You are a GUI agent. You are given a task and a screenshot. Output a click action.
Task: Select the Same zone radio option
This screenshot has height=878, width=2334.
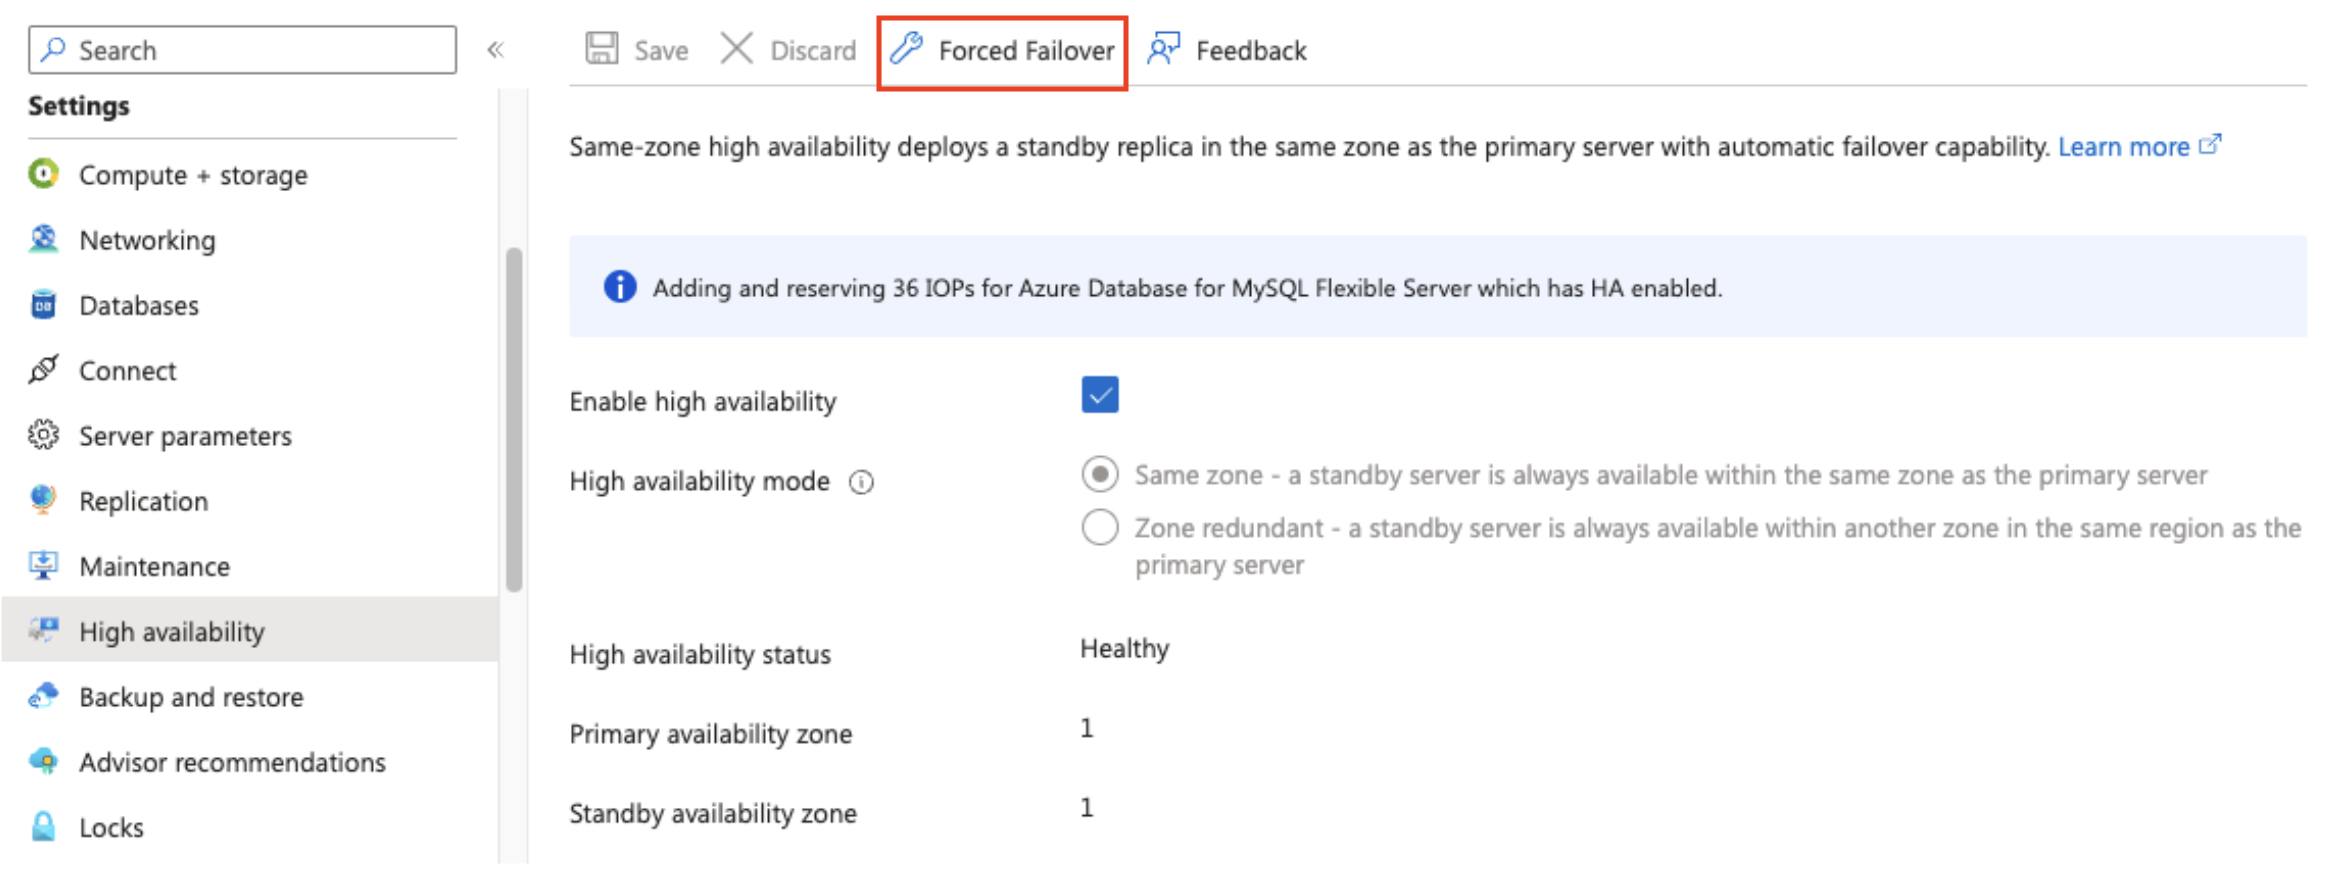click(x=1099, y=474)
